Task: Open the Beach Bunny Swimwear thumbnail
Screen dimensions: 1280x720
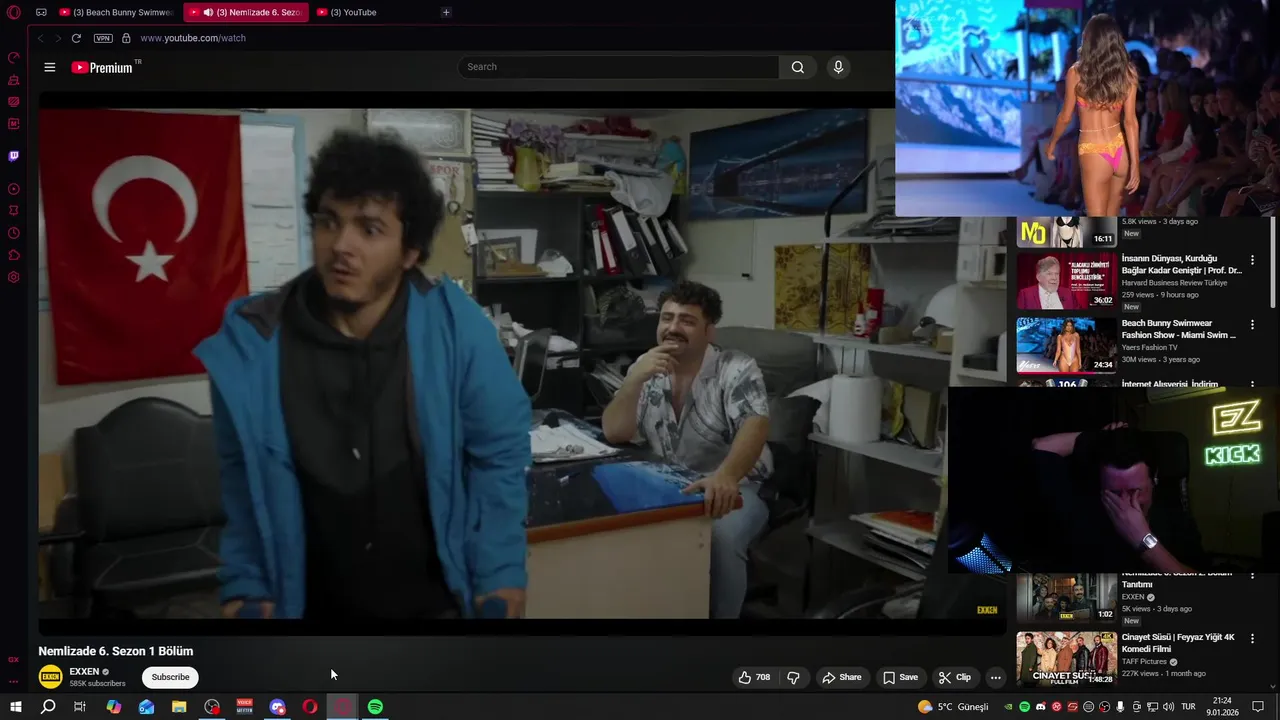Action: [x=1066, y=345]
